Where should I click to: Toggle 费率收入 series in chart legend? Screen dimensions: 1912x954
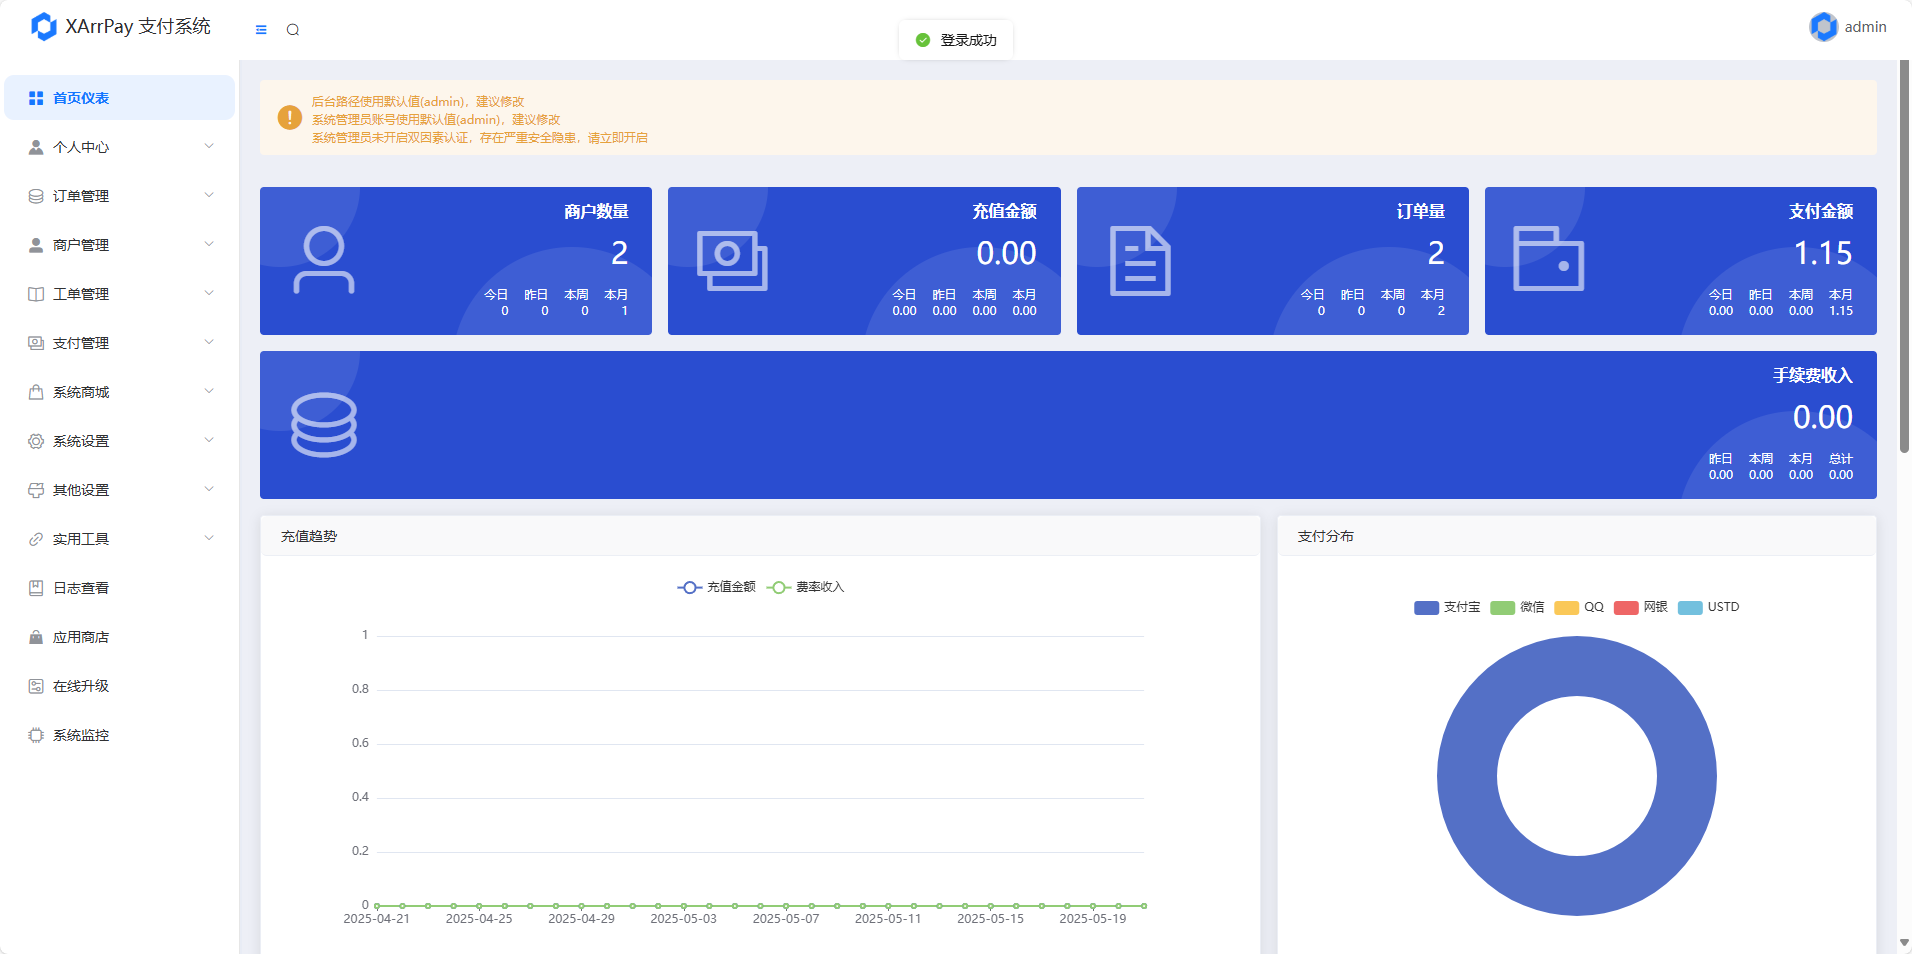(806, 587)
